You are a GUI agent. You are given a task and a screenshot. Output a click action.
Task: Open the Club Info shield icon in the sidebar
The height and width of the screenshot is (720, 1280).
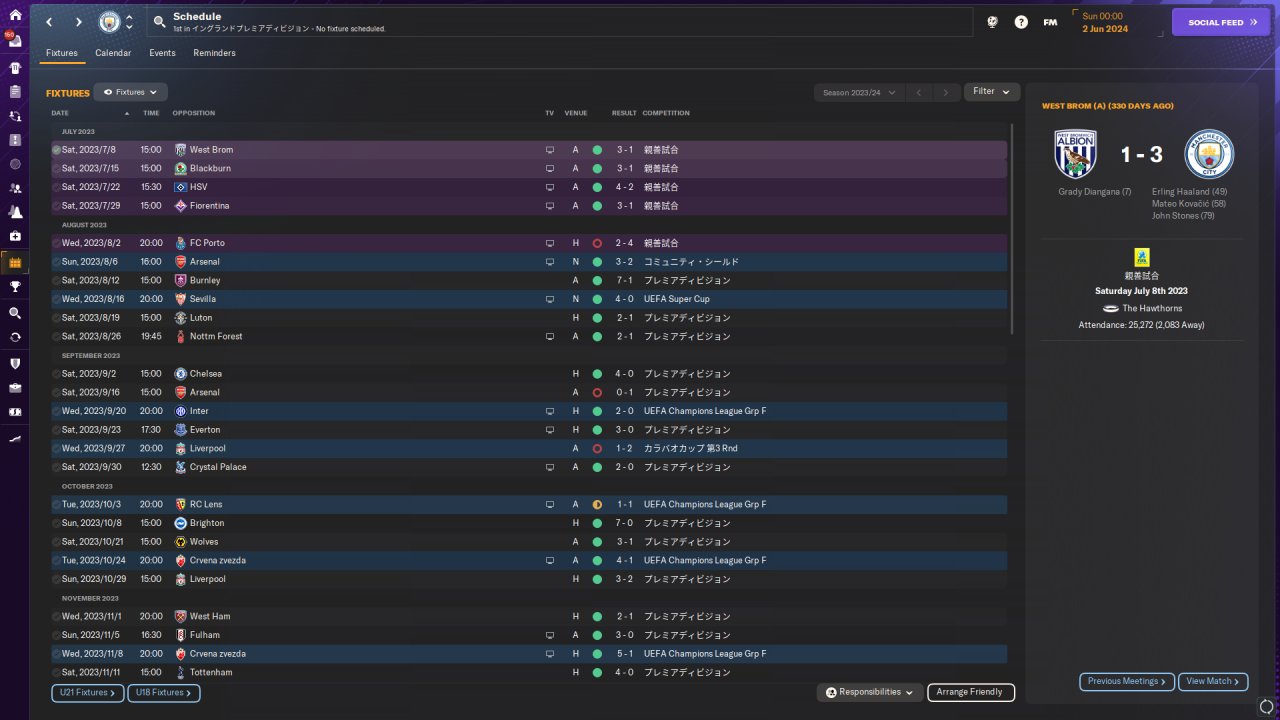[14, 363]
